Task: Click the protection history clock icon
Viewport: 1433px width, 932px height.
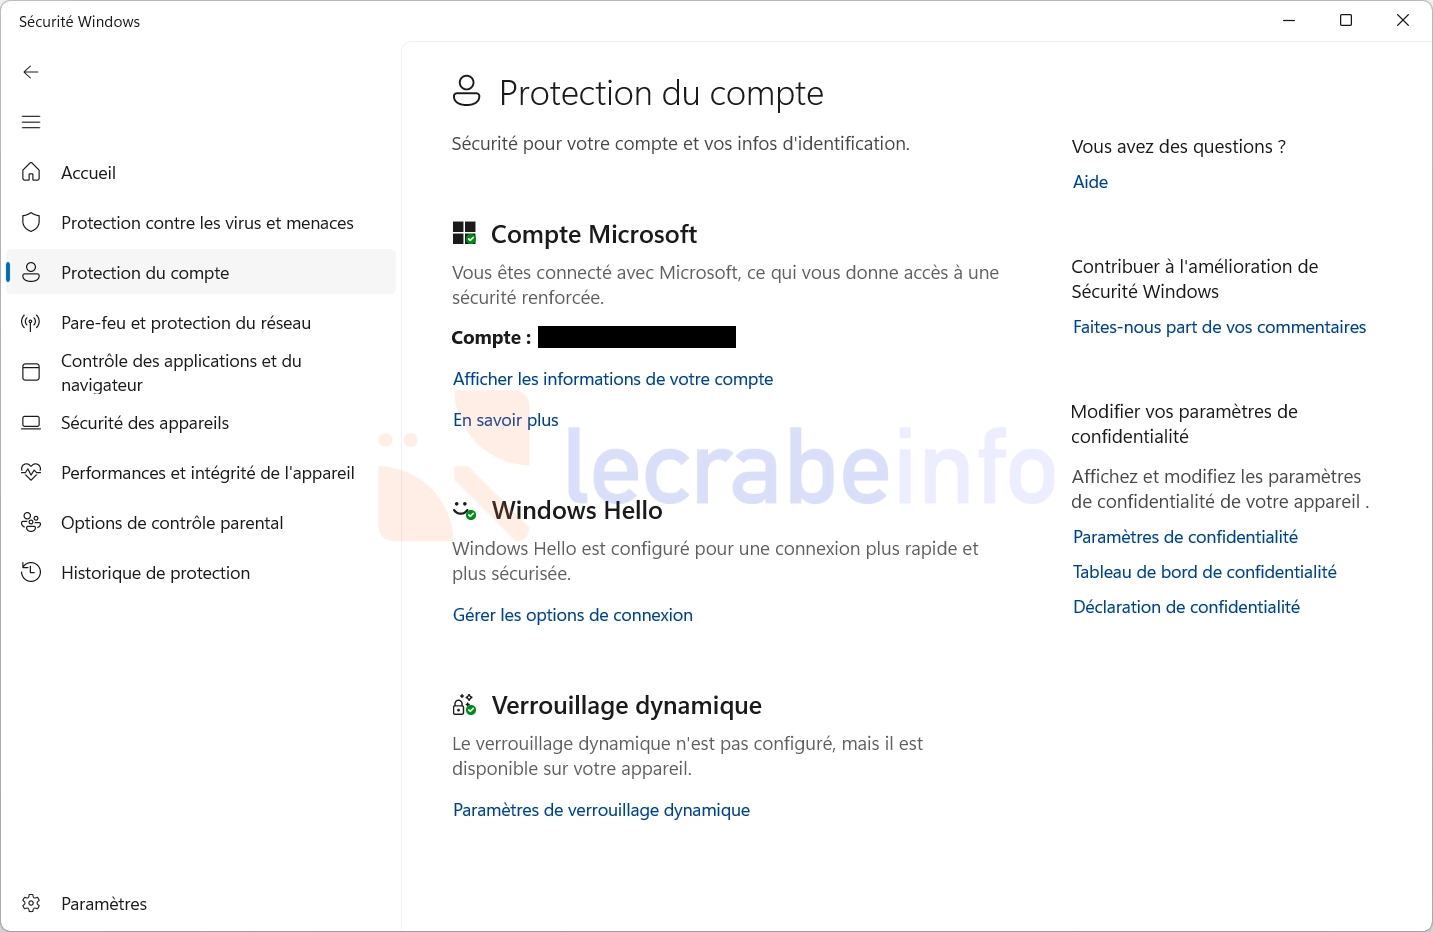Action: [31, 572]
